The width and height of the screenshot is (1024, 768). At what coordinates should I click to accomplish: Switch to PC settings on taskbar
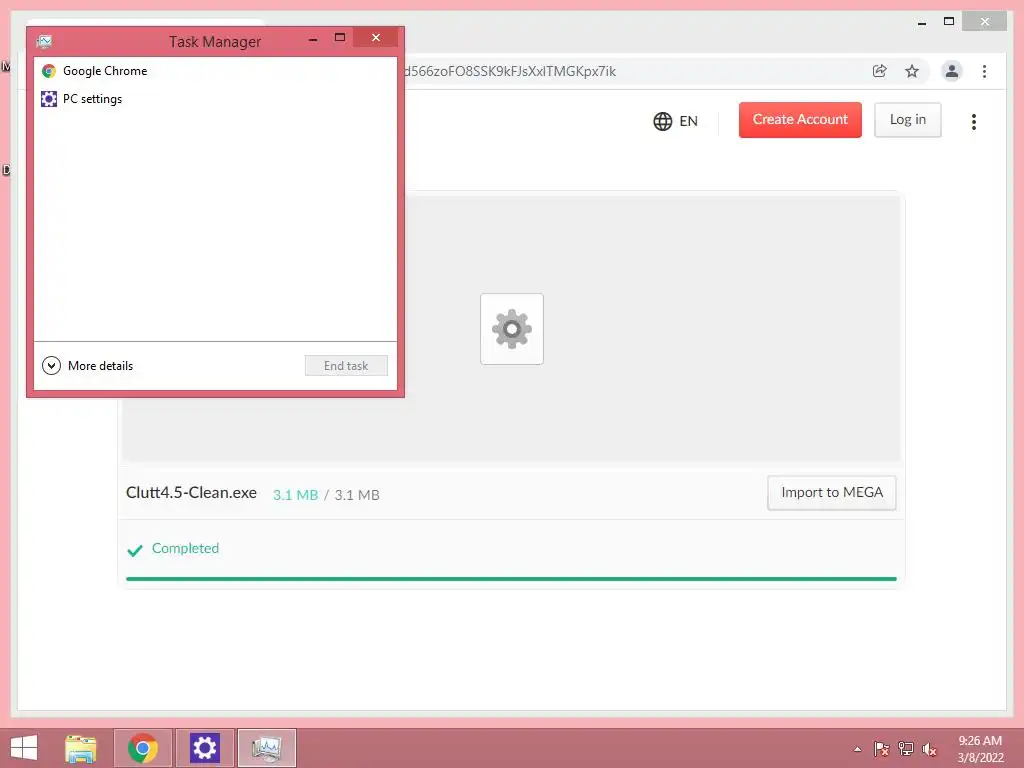pyautogui.click(x=204, y=748)
